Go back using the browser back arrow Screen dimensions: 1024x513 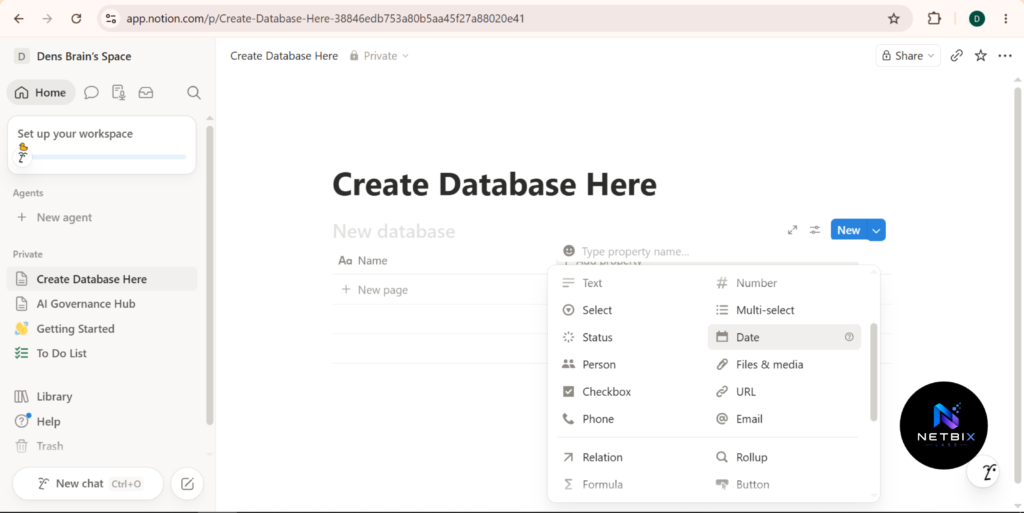pyautogui.click(x=18, y=18)
